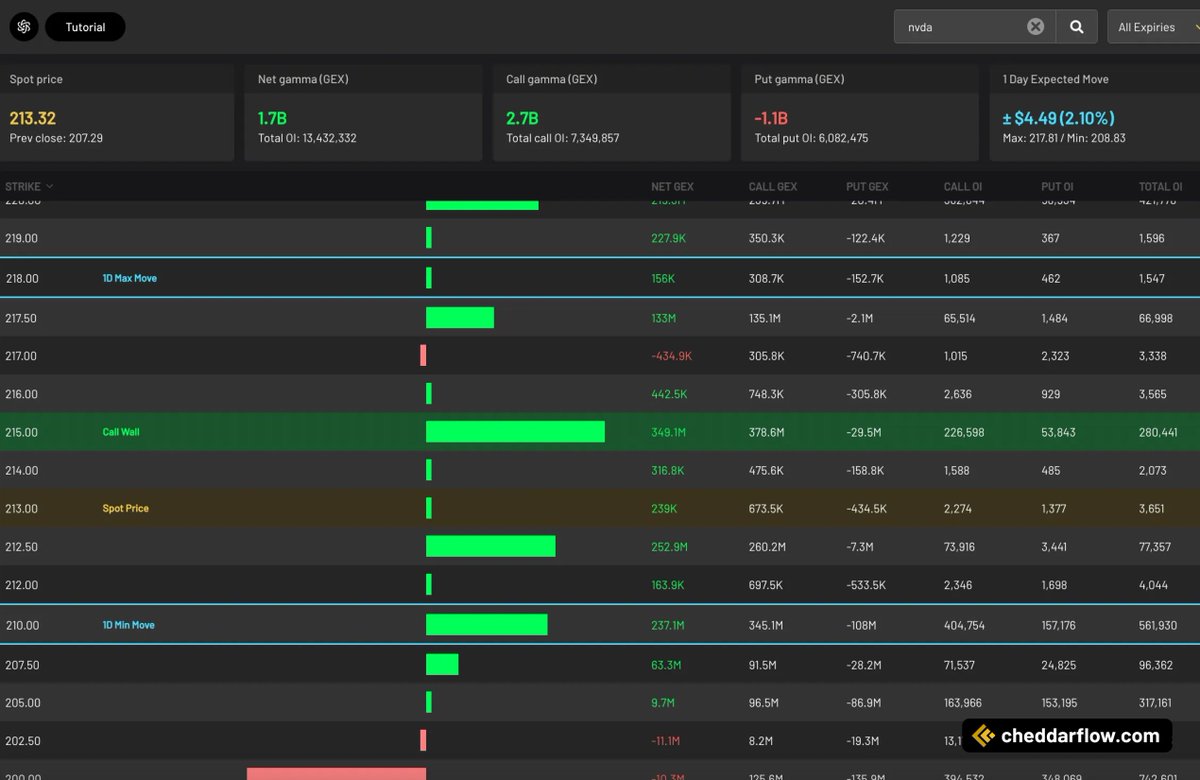1200x780 pixels.
Task: Click the magnifier search button
Action: pyautogui.click(x=1077, y=27)
